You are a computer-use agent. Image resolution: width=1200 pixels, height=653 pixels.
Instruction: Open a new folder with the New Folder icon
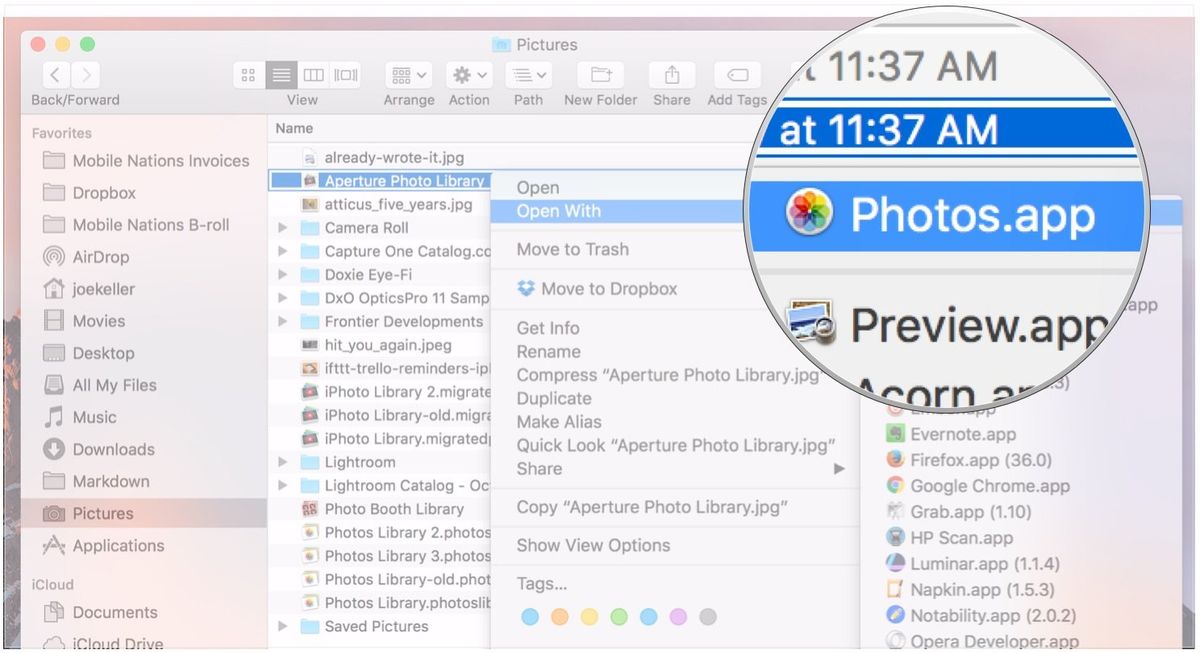point(599,74)
